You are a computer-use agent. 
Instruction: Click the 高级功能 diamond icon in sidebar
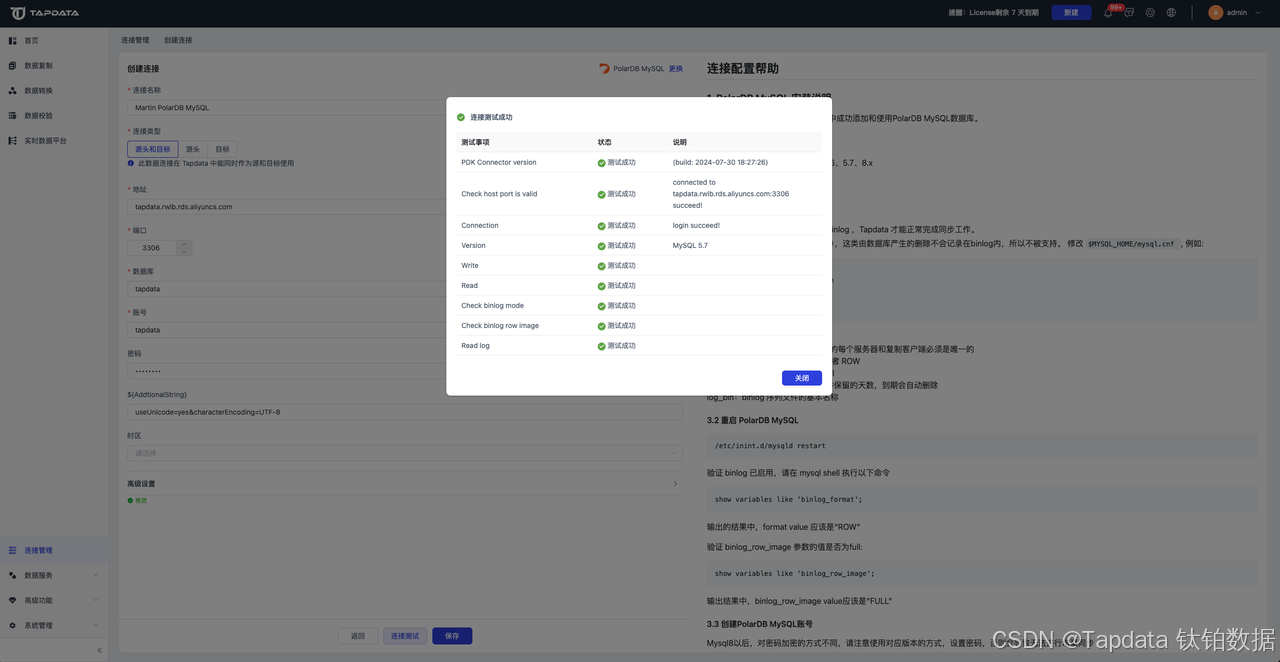(x=12, y=600)
